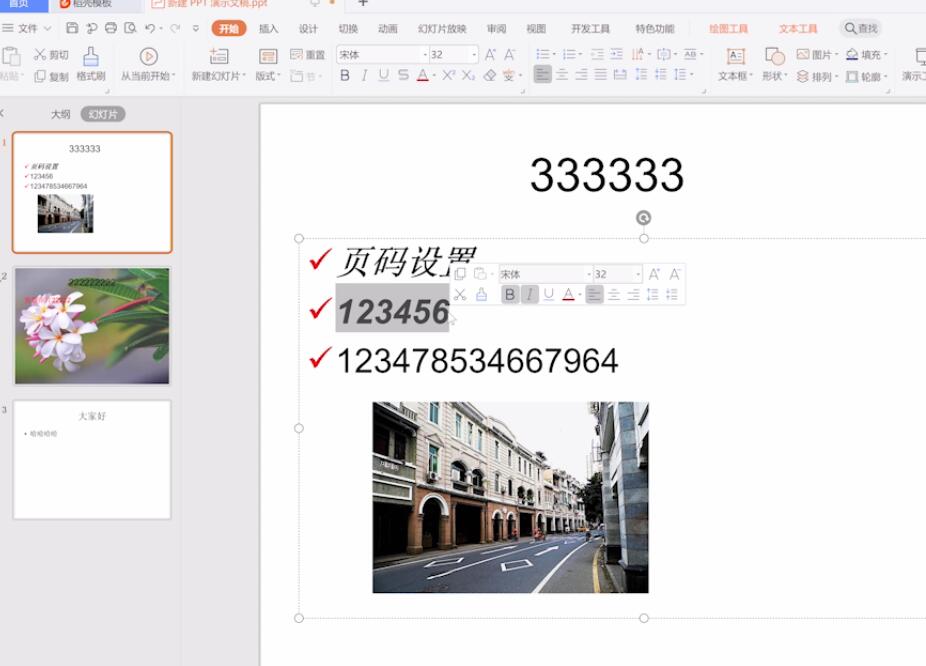Toggle Italic in floating mini toolbar
This screenshot has height=666, width=926.
pos(530,294)
